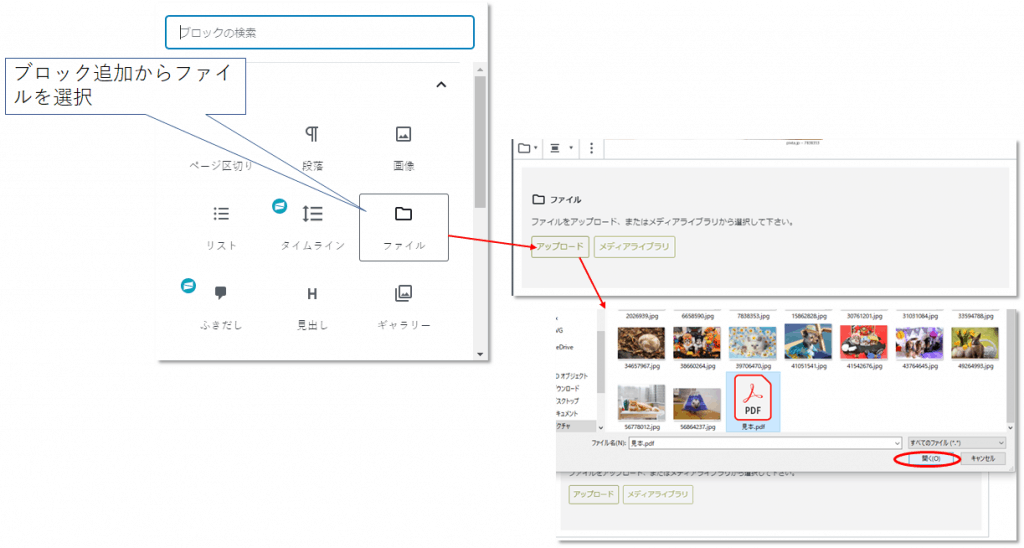Image resolution: width=1024 pixels, height=548 pixels.
Task: Collapse the block category chevron
Action: [441, 85]
